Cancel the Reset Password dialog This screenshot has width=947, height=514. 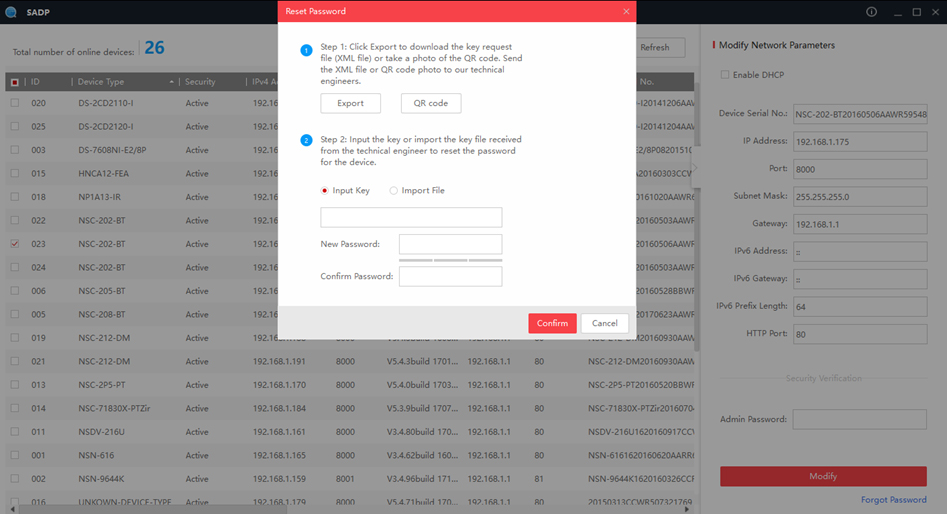tap(604, 323)
